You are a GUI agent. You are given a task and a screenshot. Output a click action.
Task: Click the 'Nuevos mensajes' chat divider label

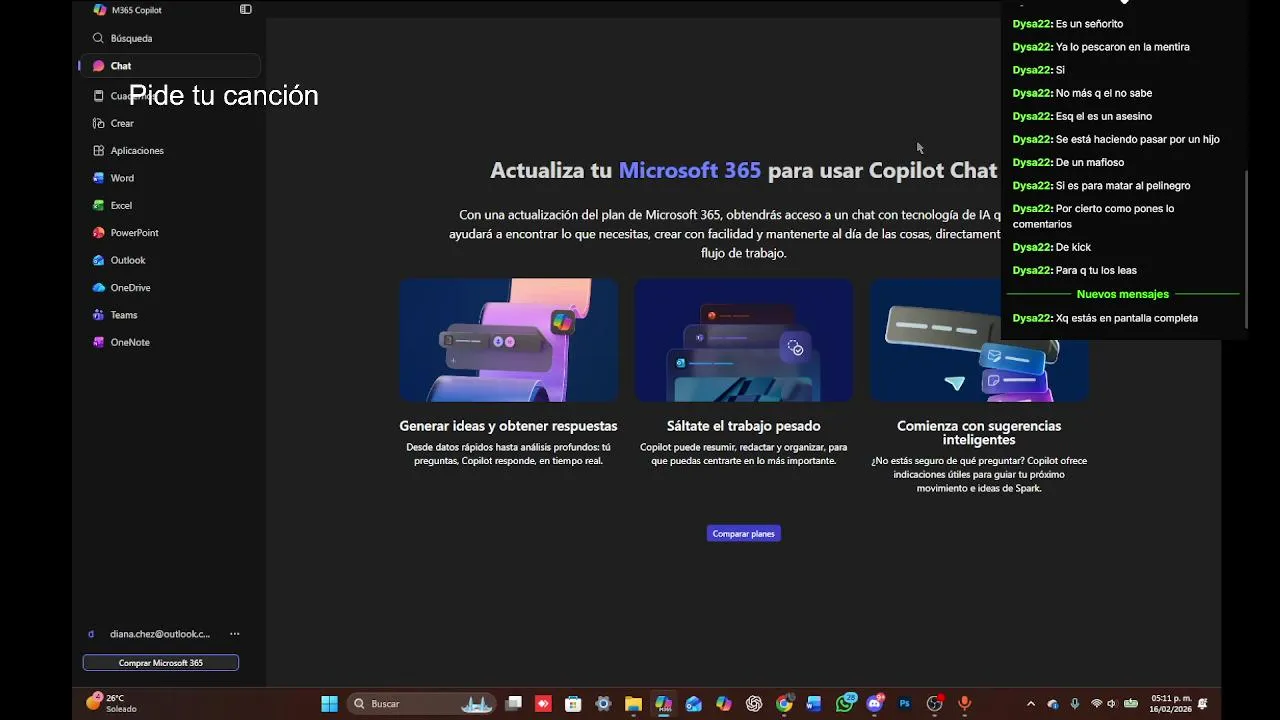click(1123, 294)
